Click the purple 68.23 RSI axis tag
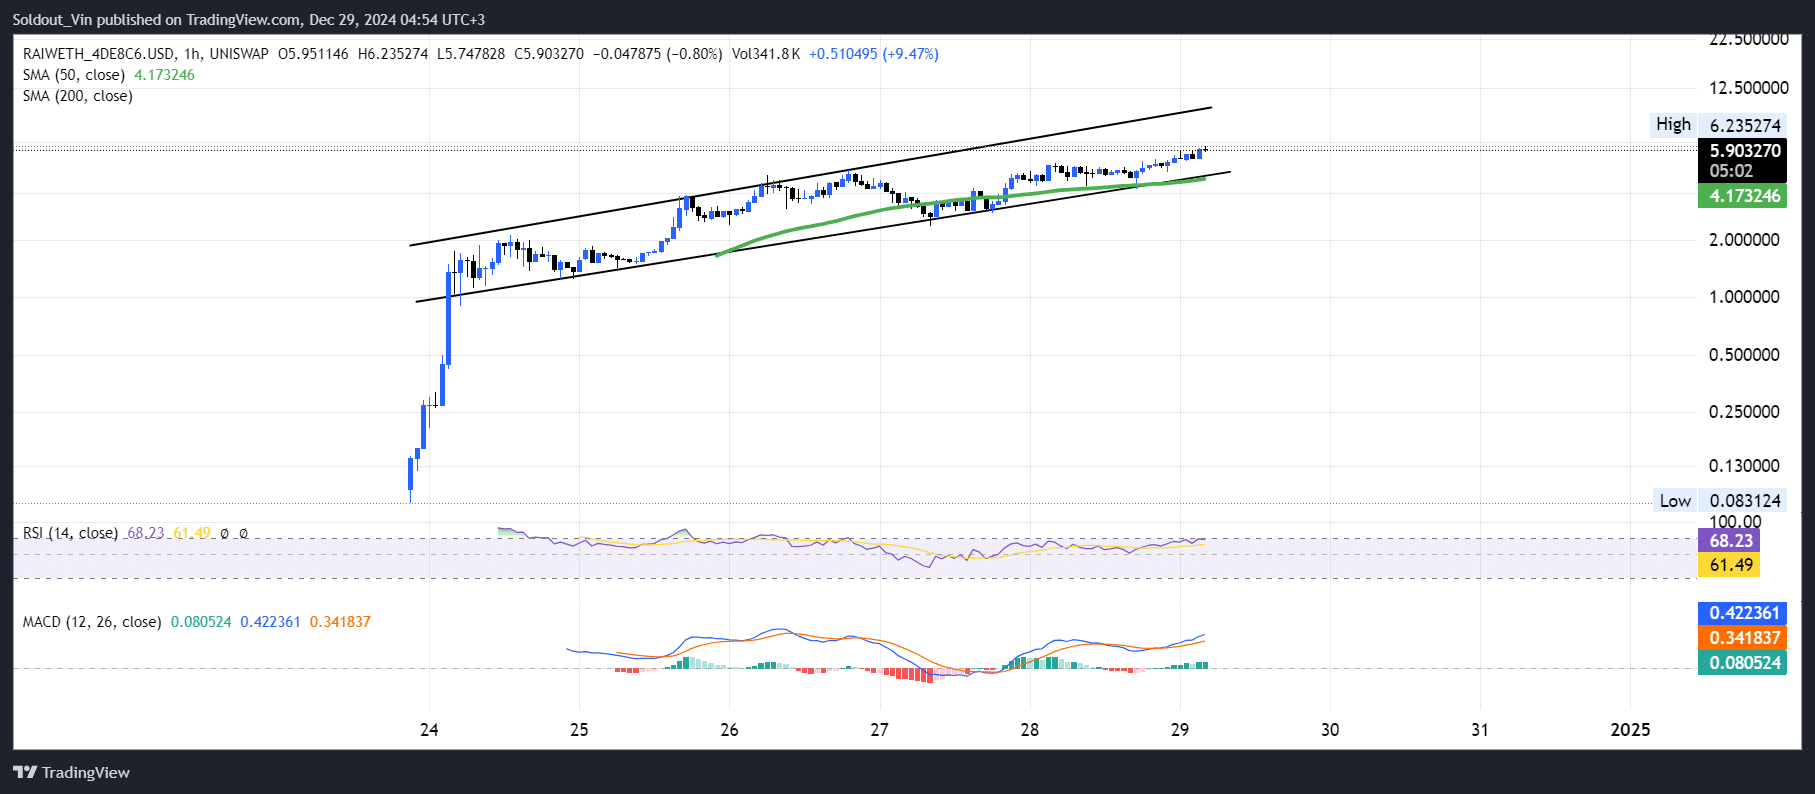Screen dimensions: 1815x794 pyautogui.click(x=1729, y=541)
